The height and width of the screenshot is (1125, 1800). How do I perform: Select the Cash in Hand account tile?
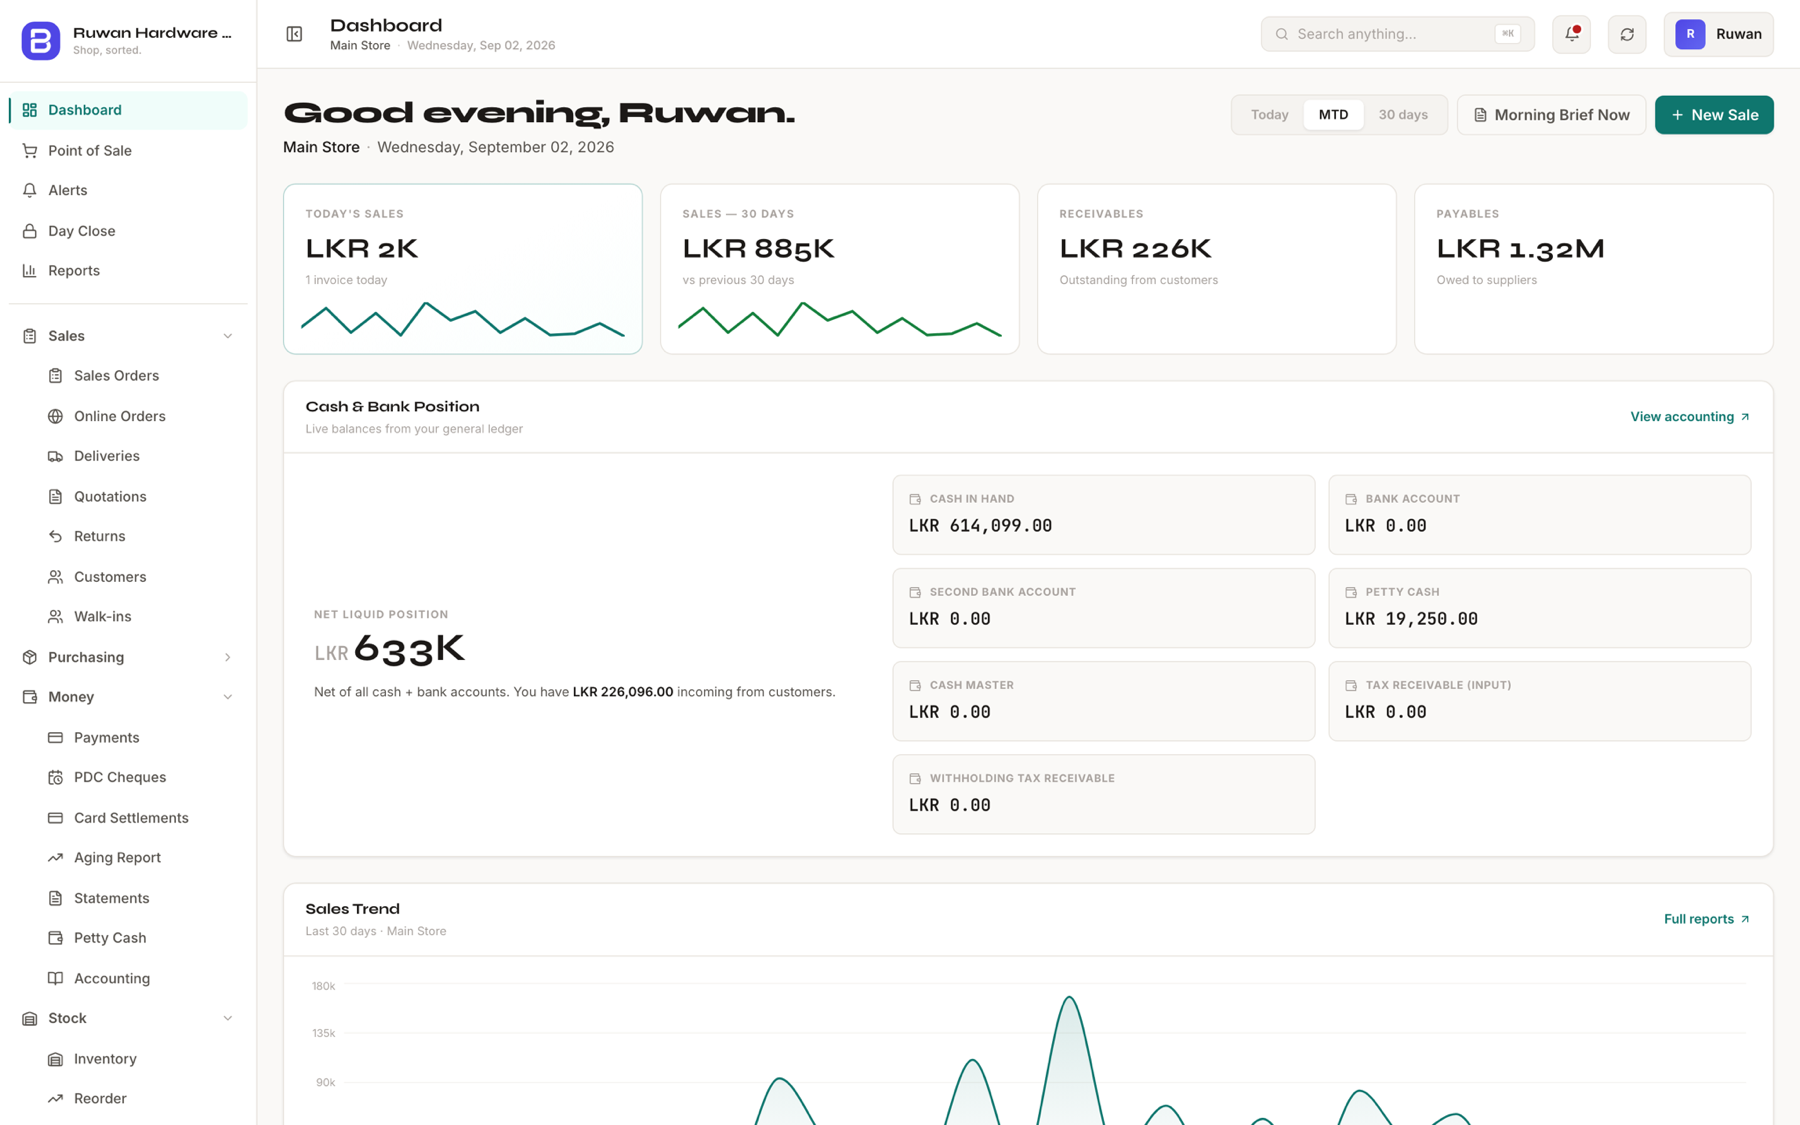[x=1104, y=515]
